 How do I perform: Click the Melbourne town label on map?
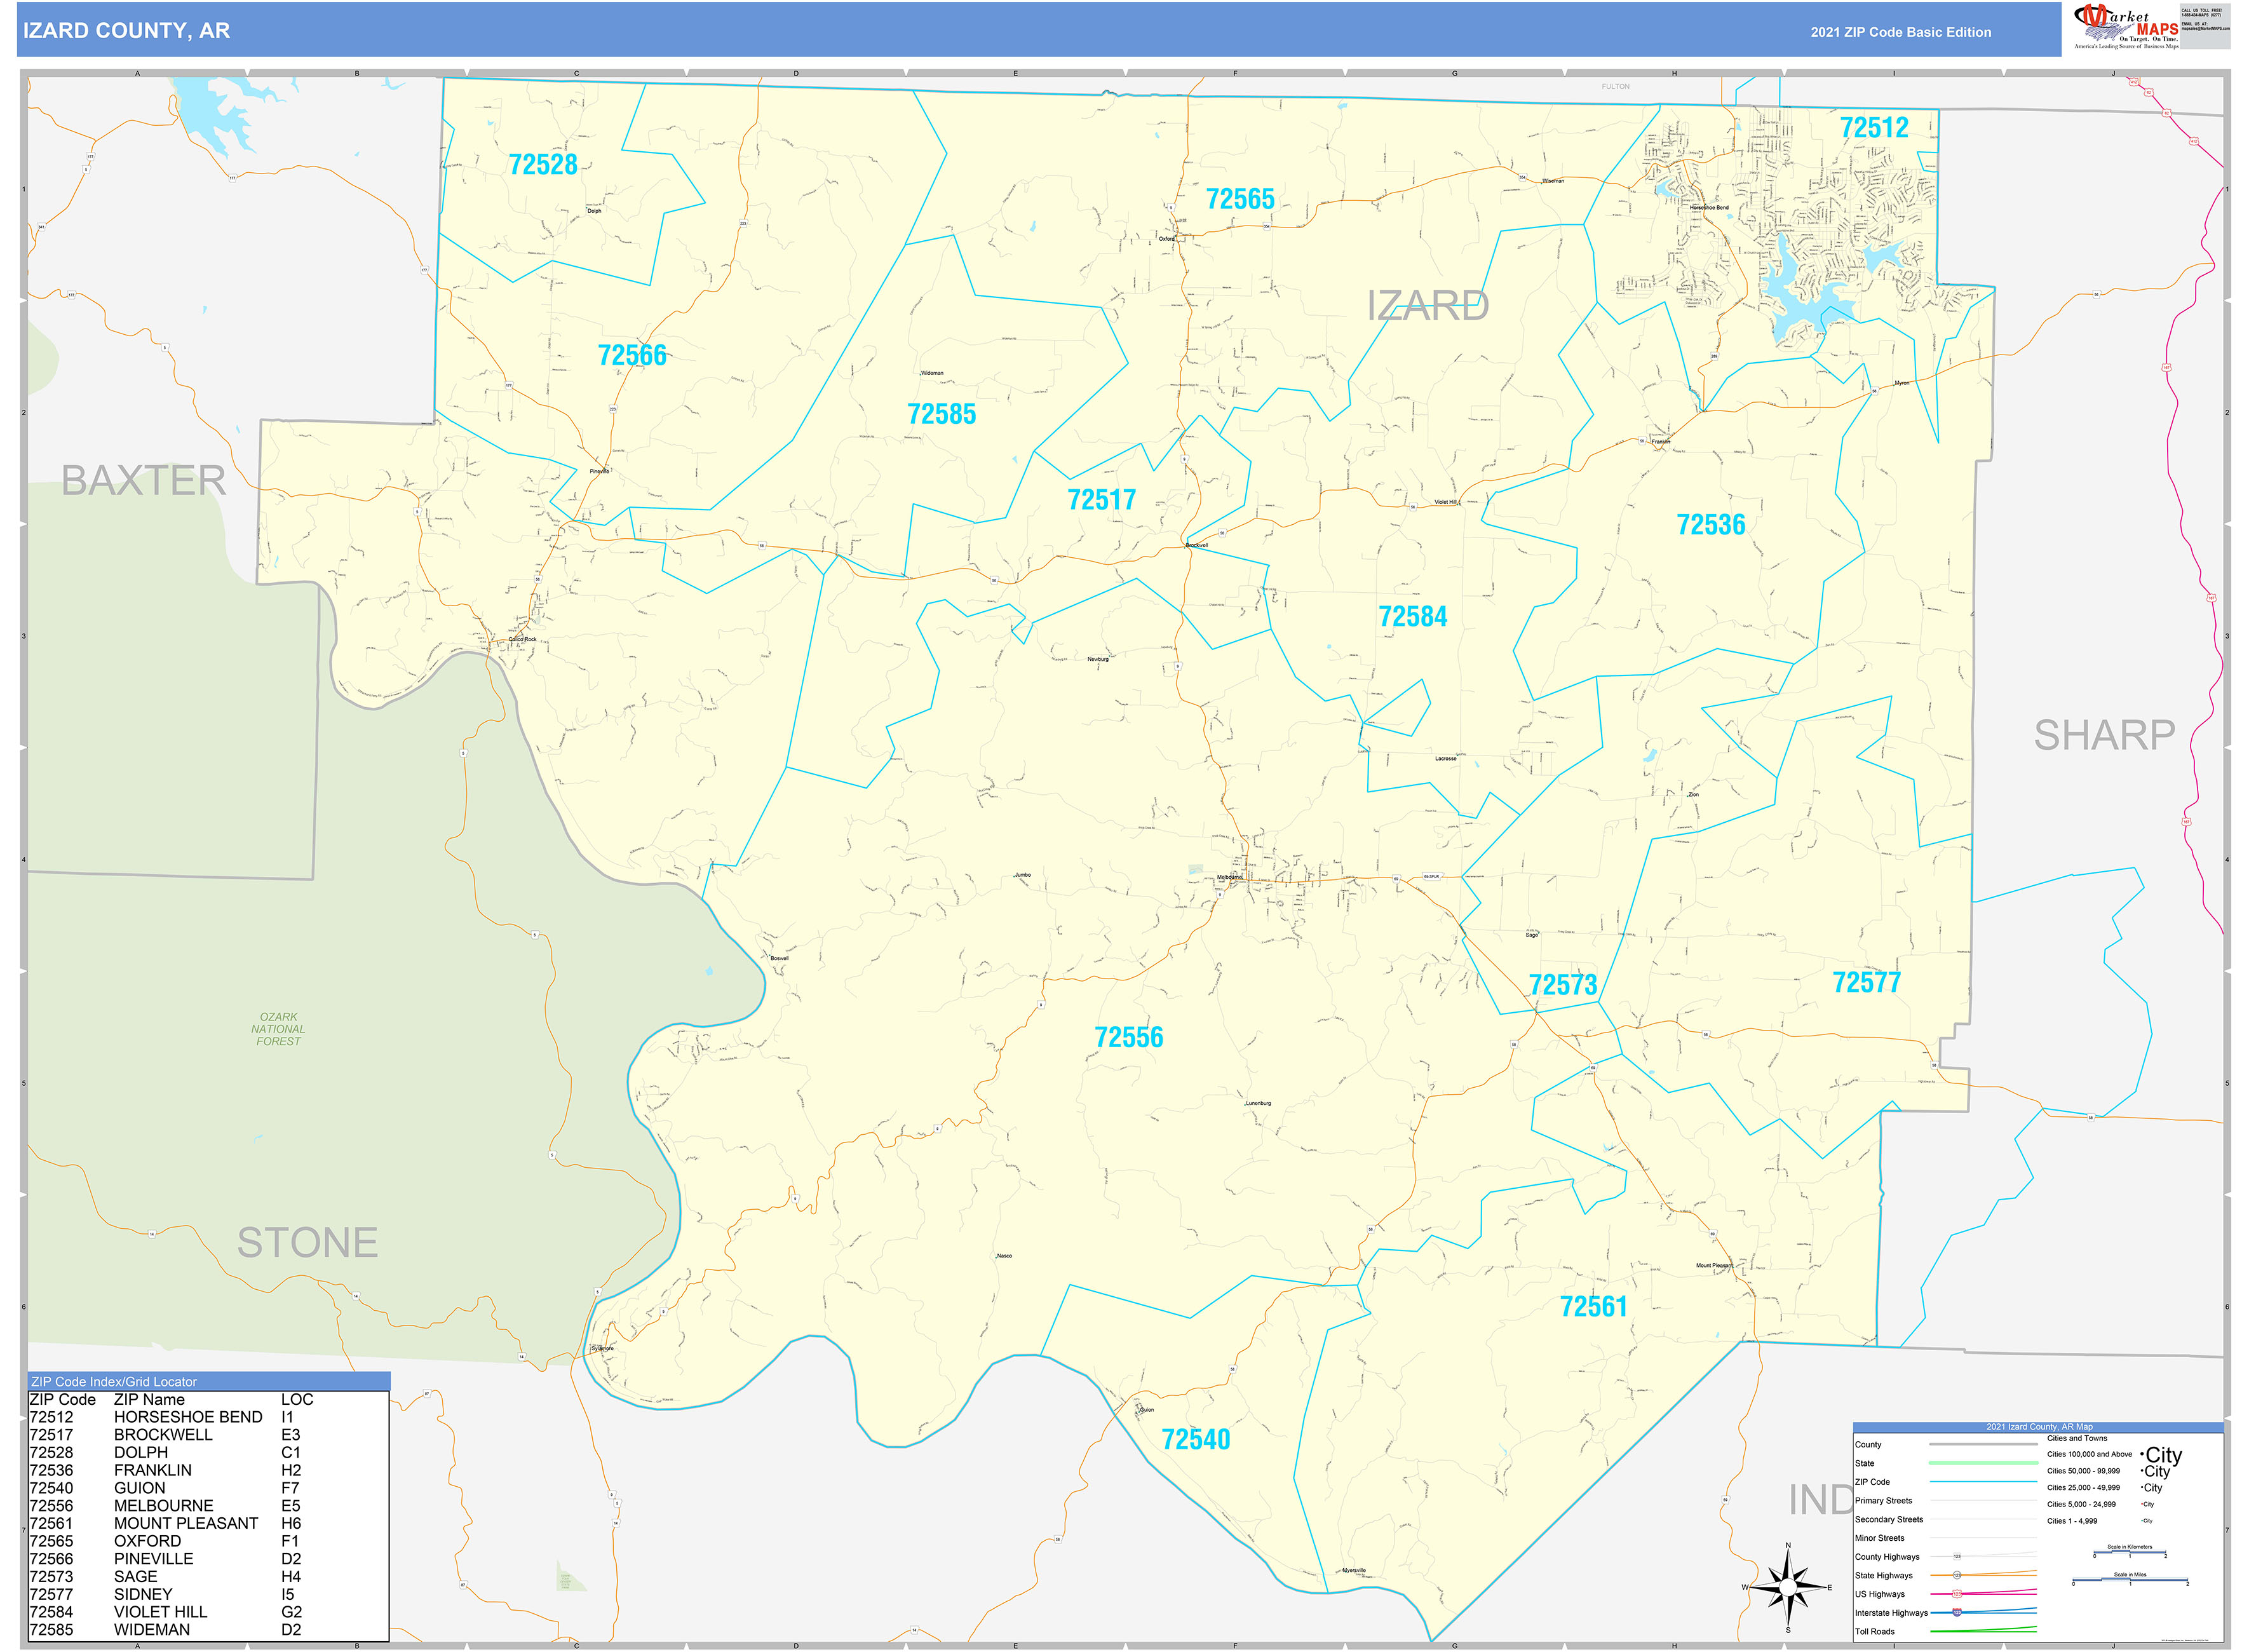pyautogui.click(x=1229, y=878)
